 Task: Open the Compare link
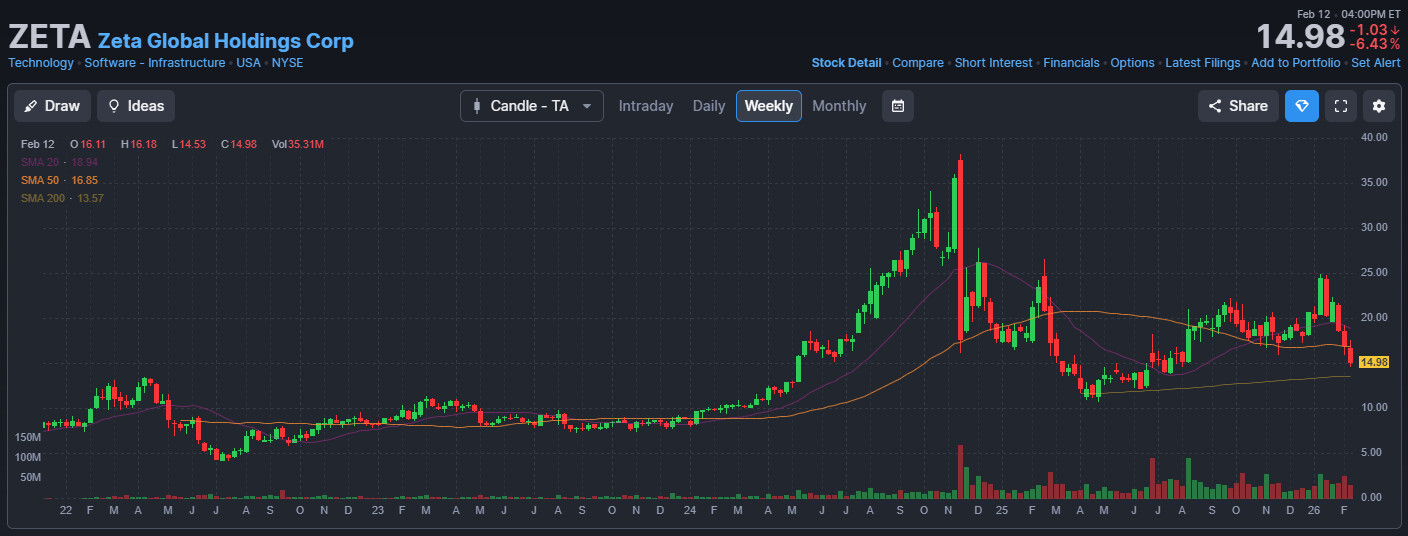[918, 63]
